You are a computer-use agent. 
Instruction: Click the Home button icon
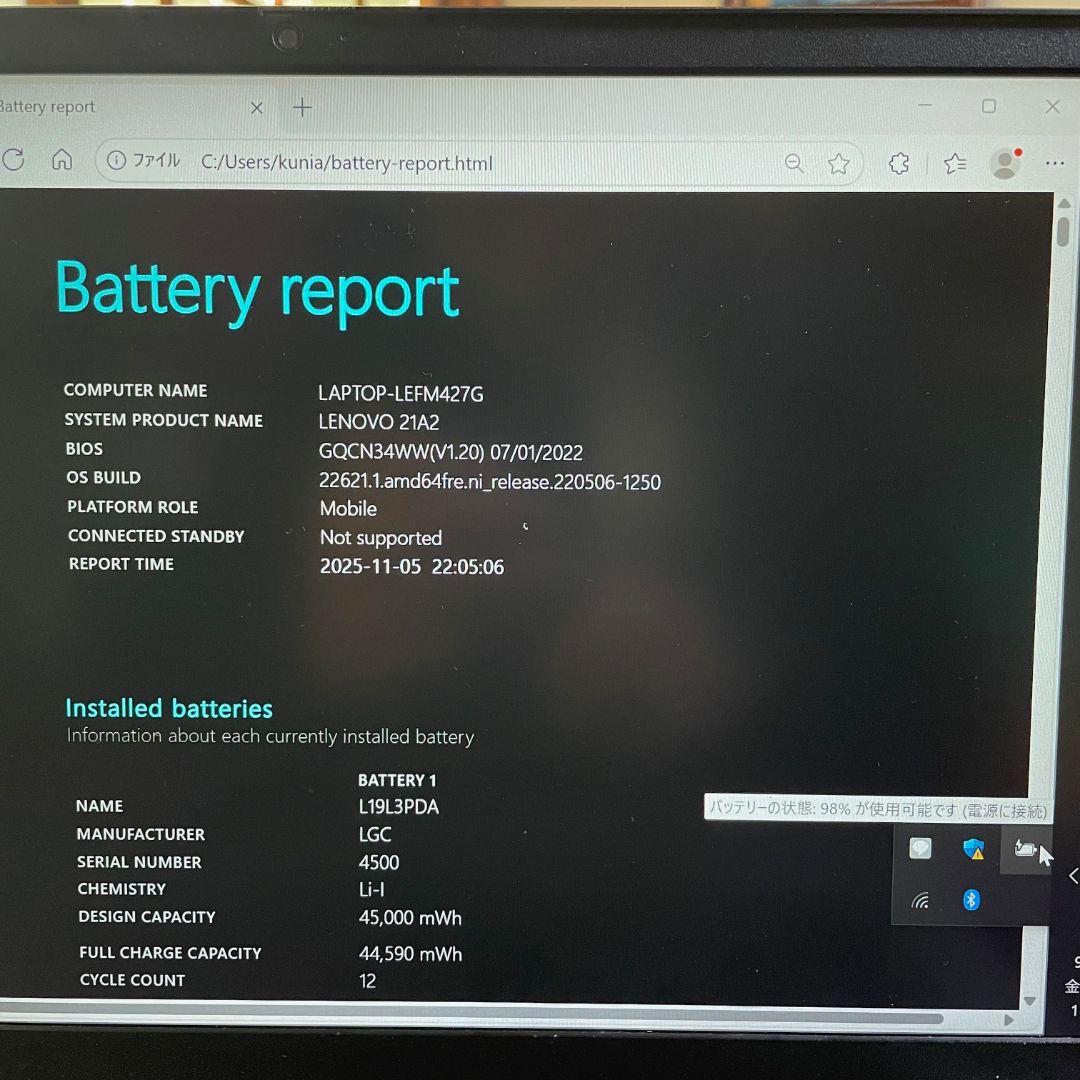pos(62,160)
